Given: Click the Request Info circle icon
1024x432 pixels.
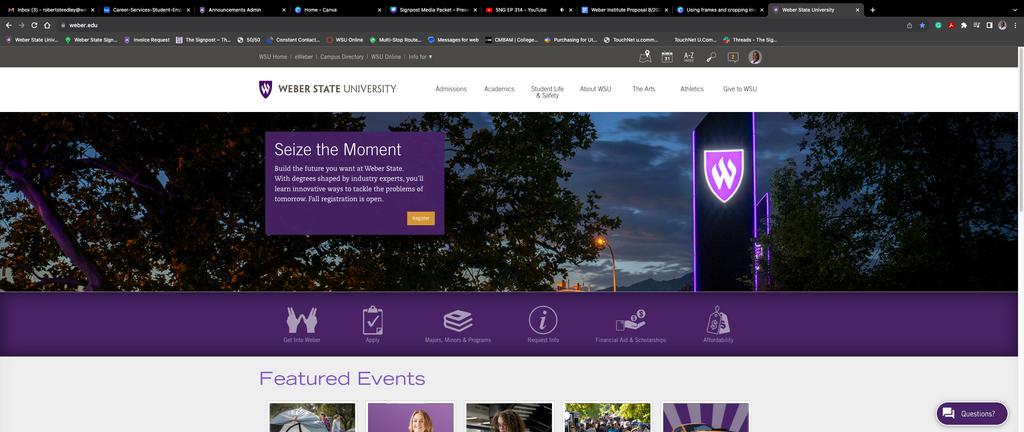Looking at the screenshot, I should point(543,320).
